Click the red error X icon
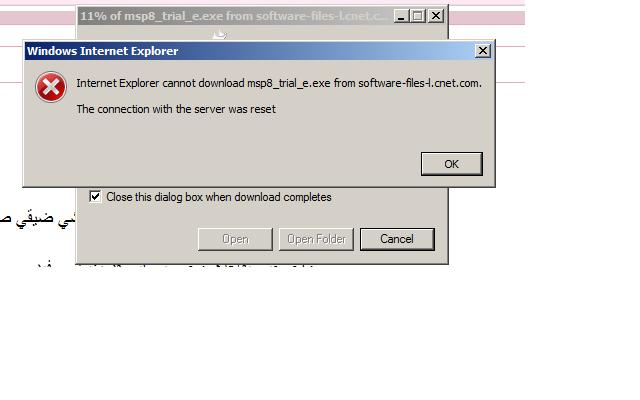 pyautogui.click(x=51, y=87)
